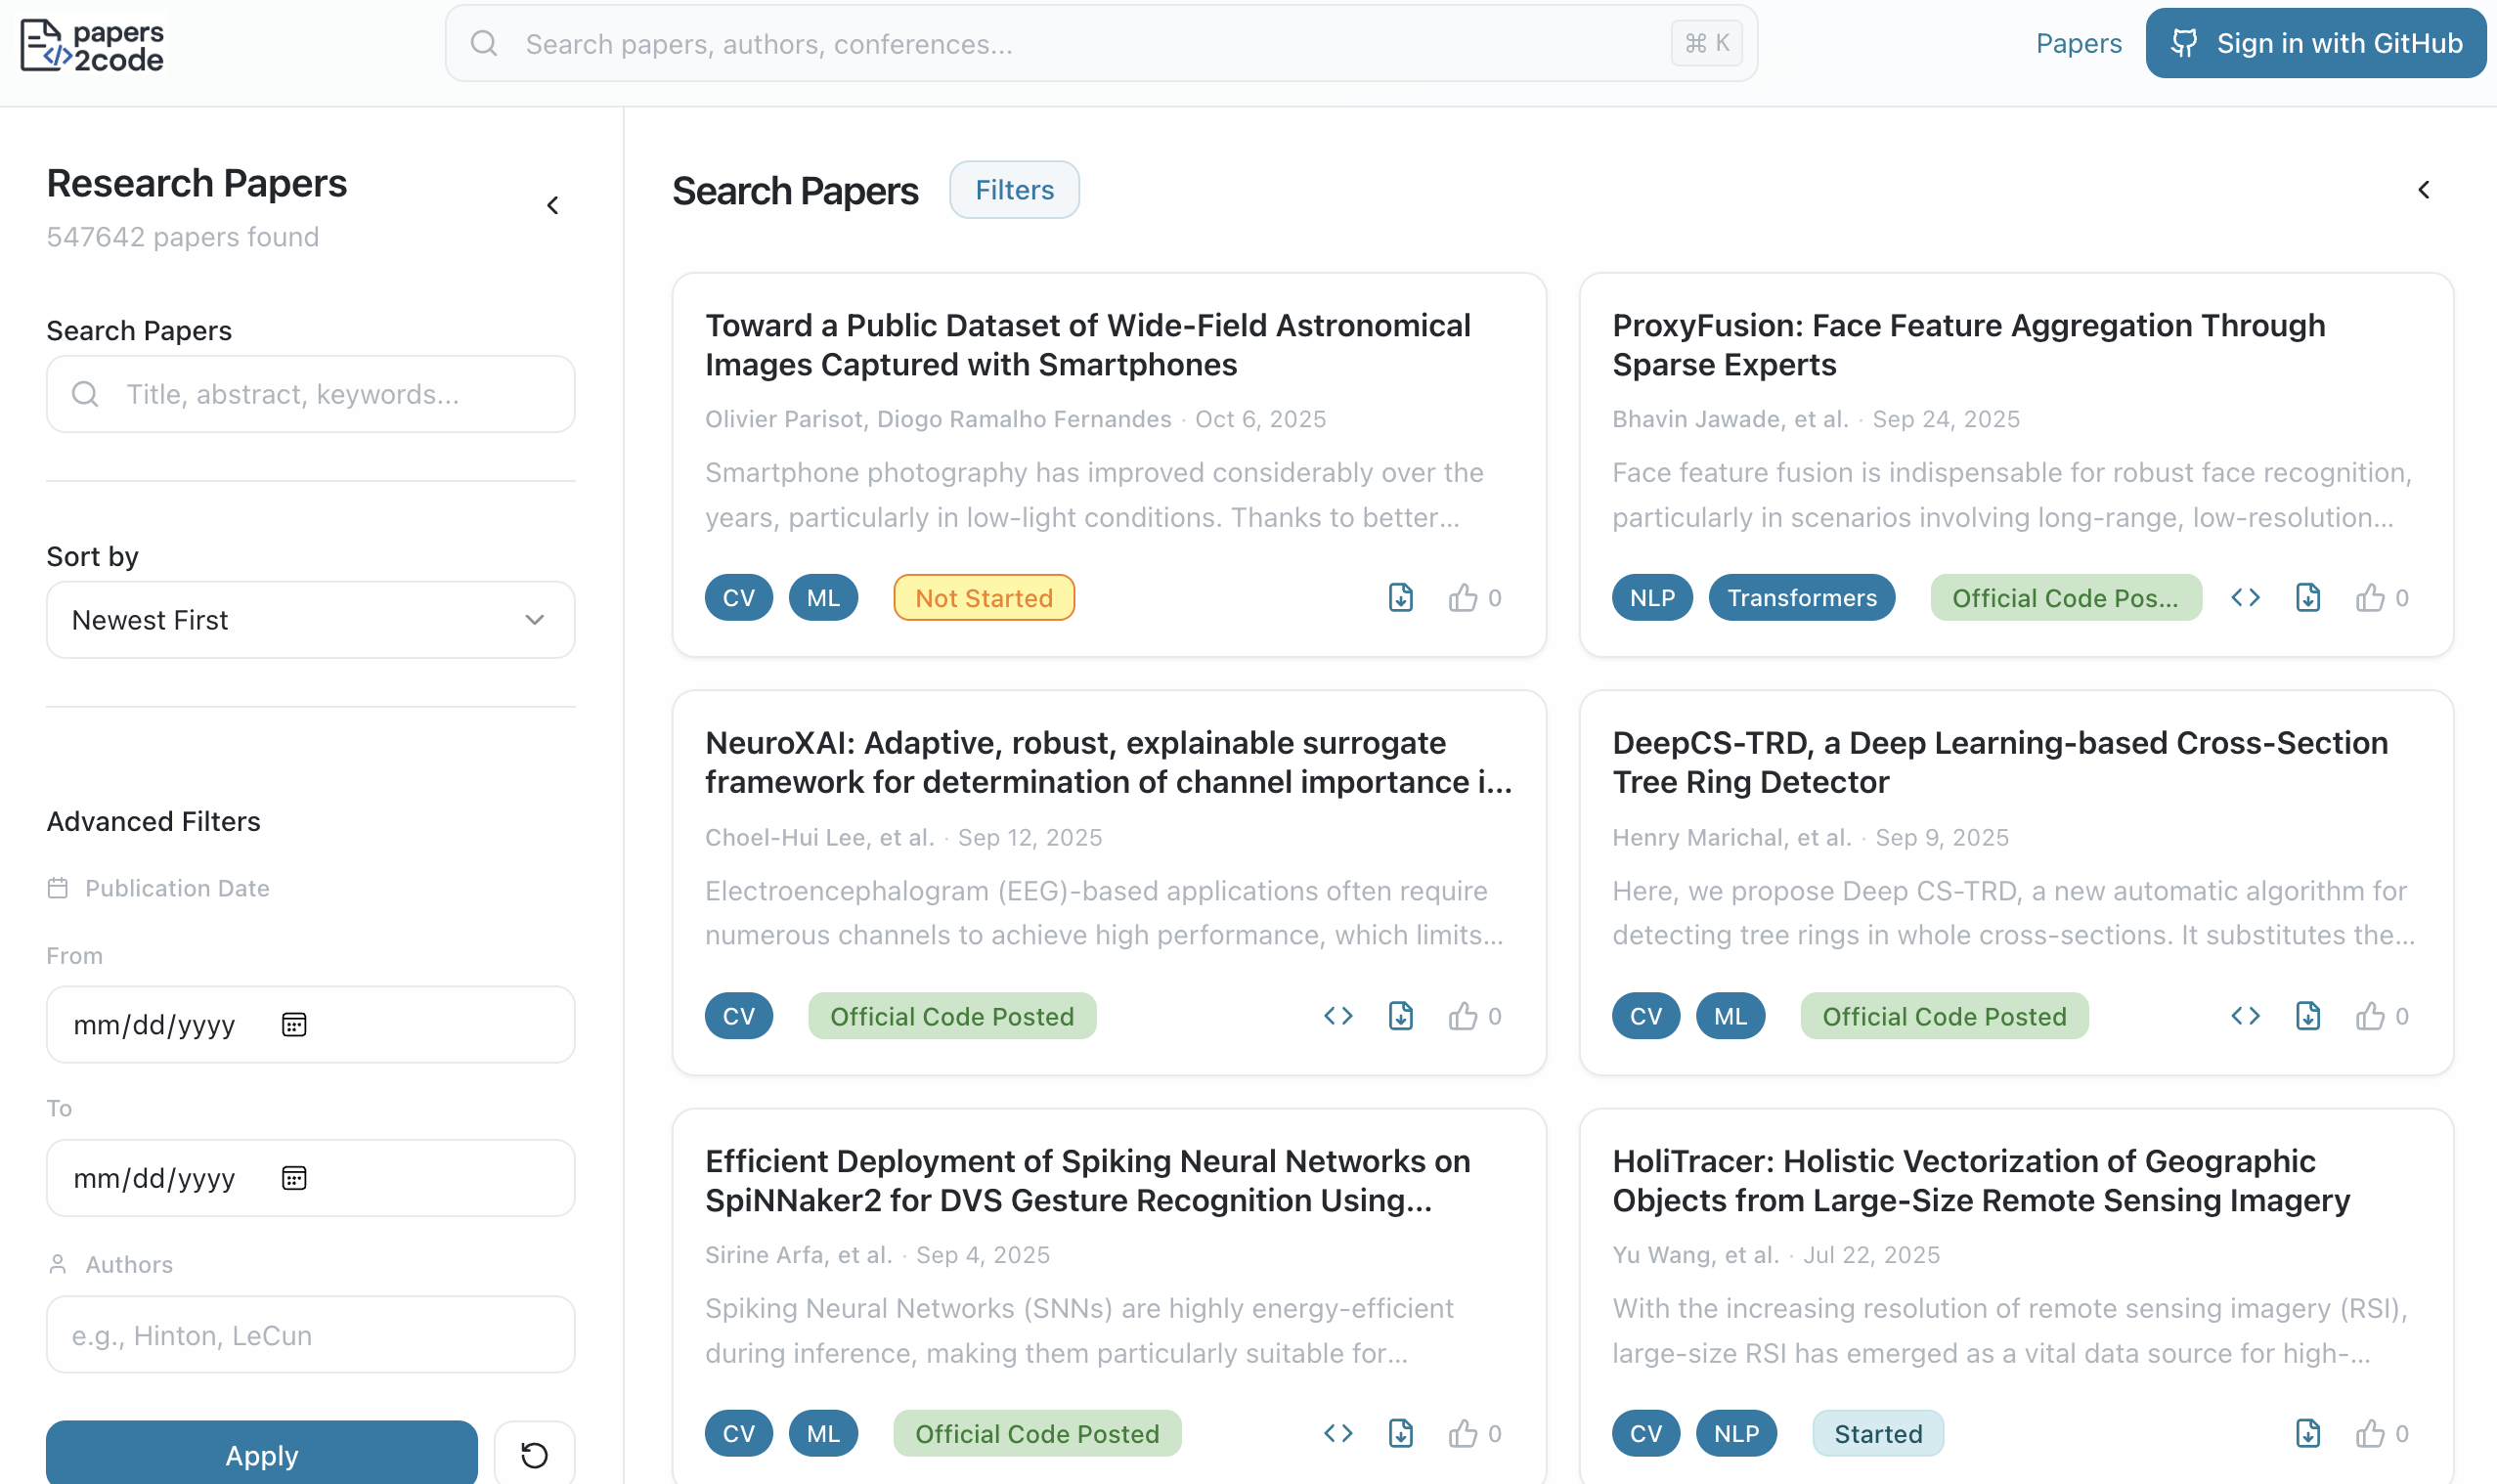Screen dimensions: 2497x1484
Task: Open calendar picker in From date field
Action: pos(294,1025)
